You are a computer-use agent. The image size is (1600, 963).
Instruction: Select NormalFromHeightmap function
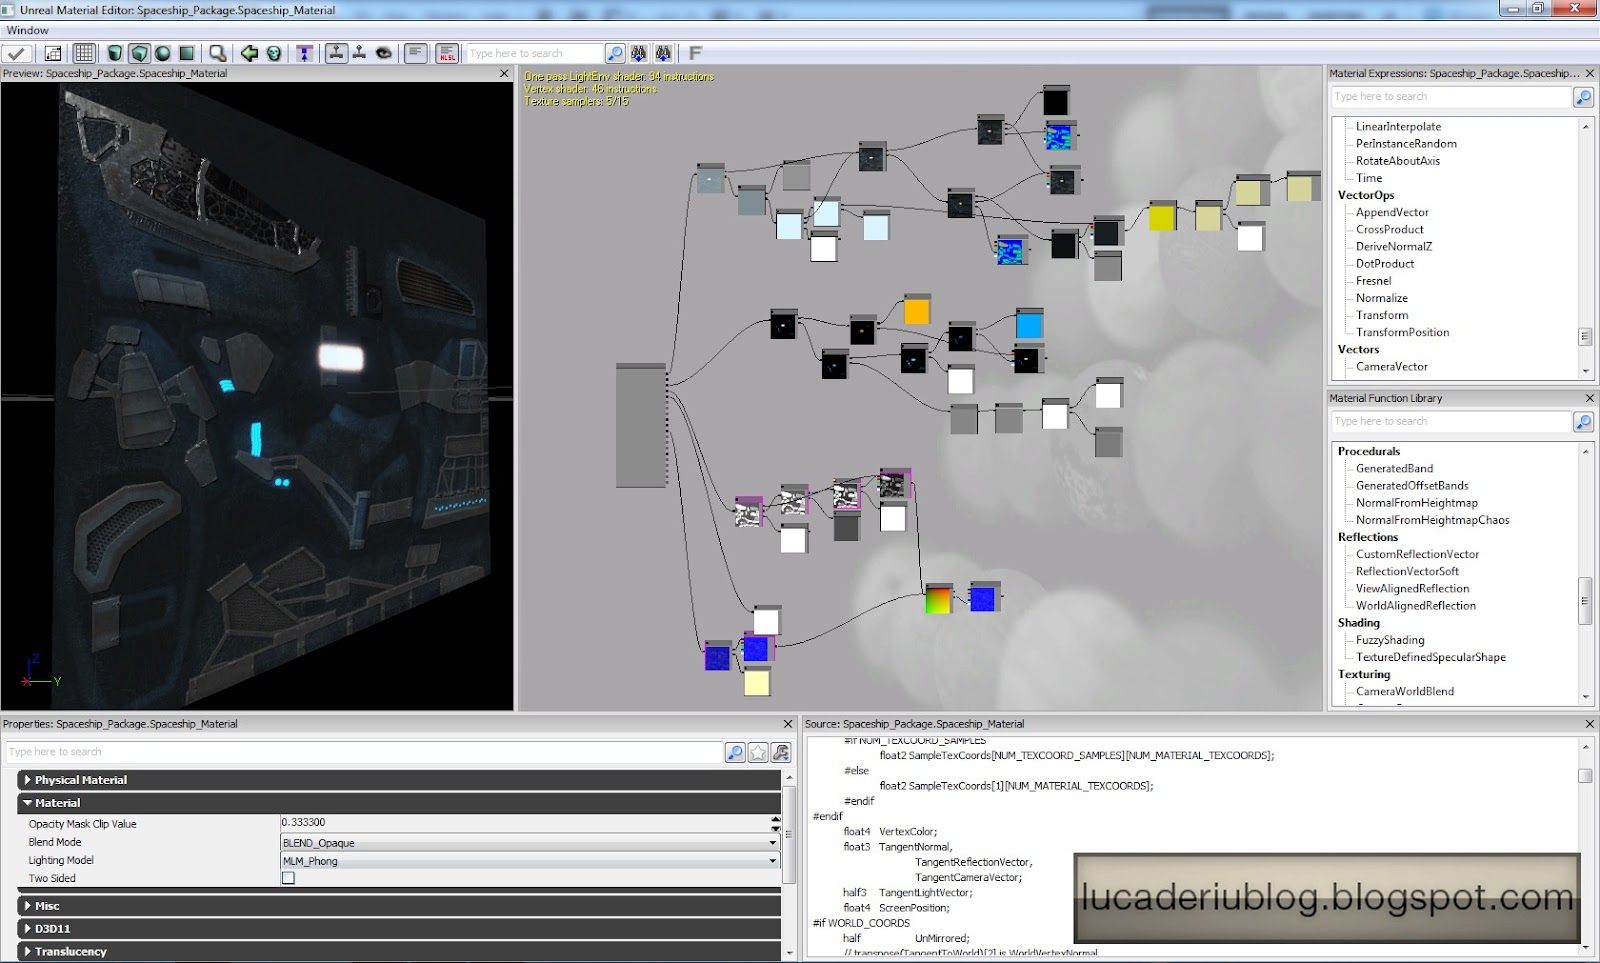point(1416,503)
